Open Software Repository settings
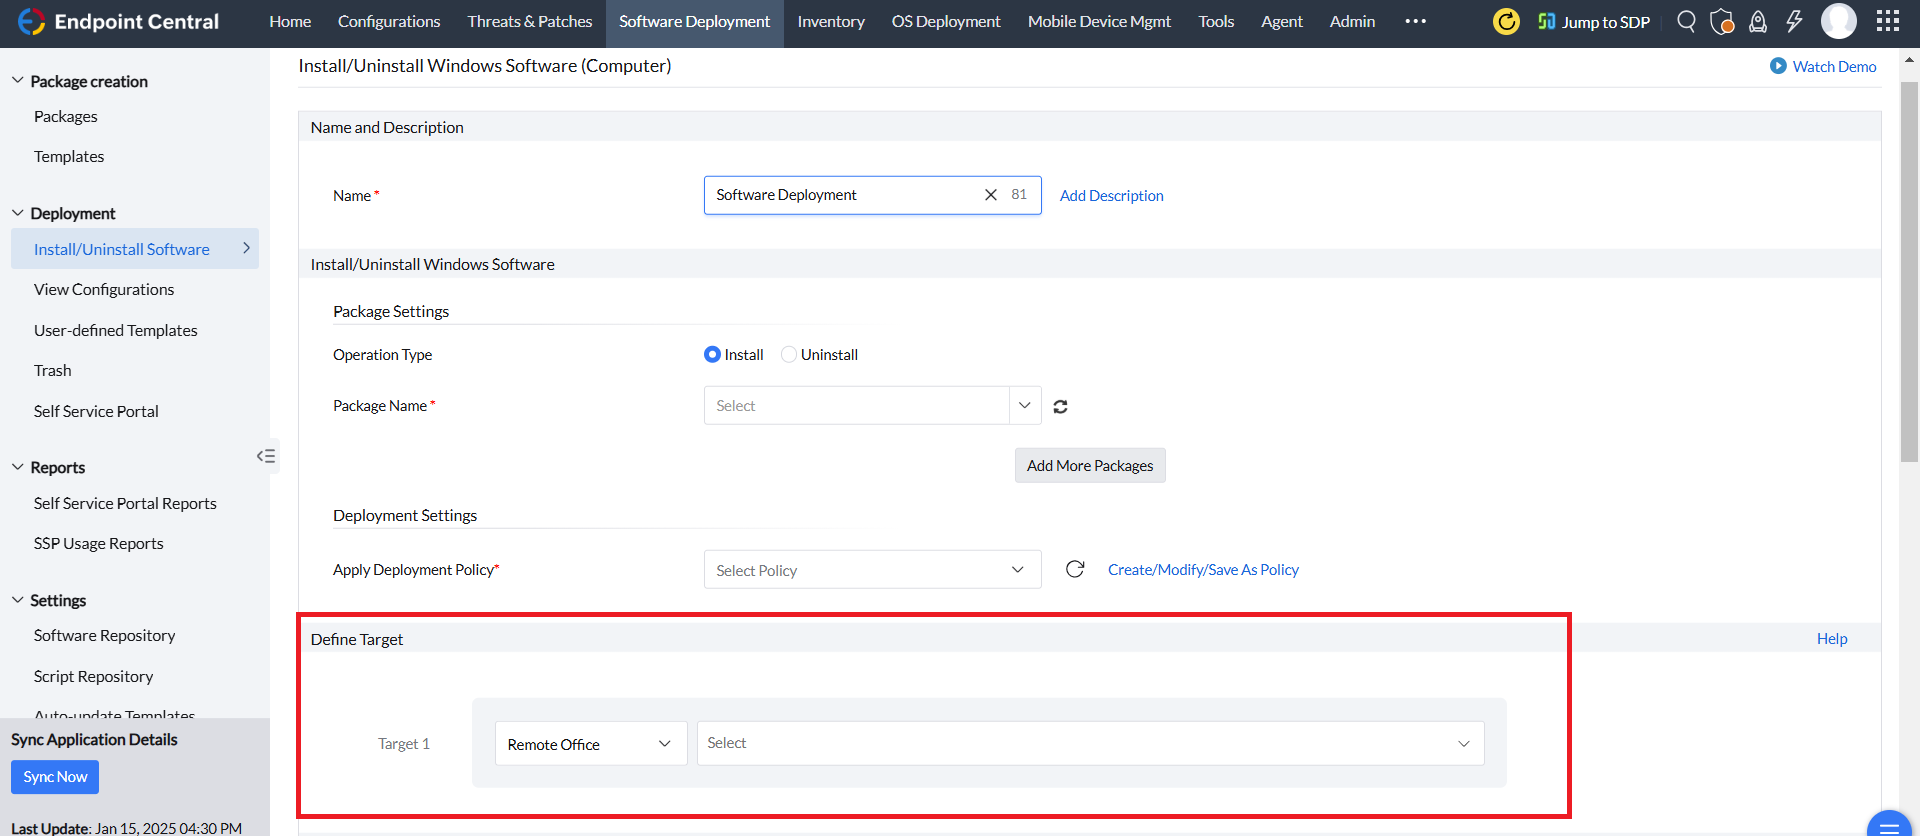The width and height of the screenshot is (1920, 836). [x=105, y=636]
